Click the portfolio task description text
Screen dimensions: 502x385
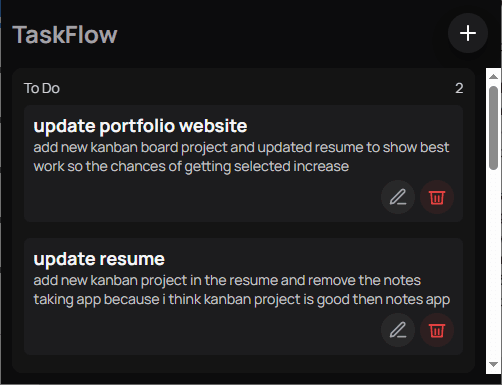tap(241, 157)
